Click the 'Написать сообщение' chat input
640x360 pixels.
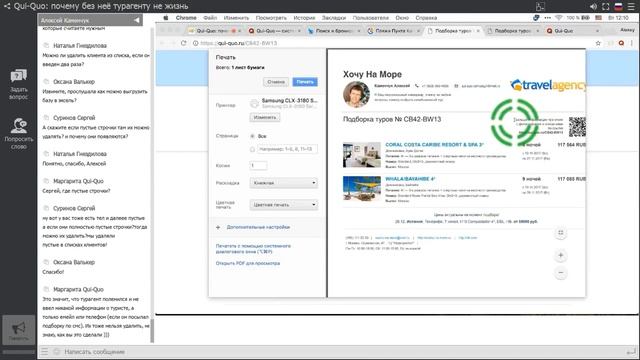pyautogui.click(x=95, y=351)
